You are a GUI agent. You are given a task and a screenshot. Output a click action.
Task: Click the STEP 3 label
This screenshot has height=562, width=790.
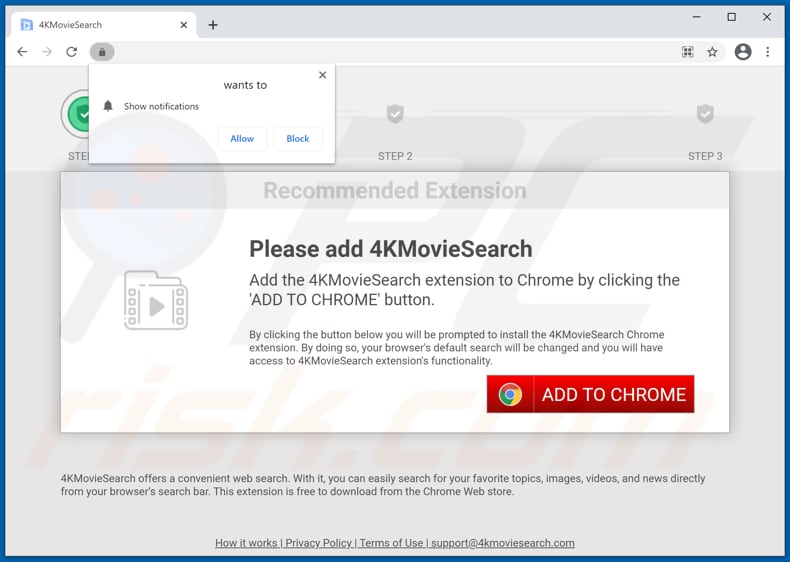(705, 156)
